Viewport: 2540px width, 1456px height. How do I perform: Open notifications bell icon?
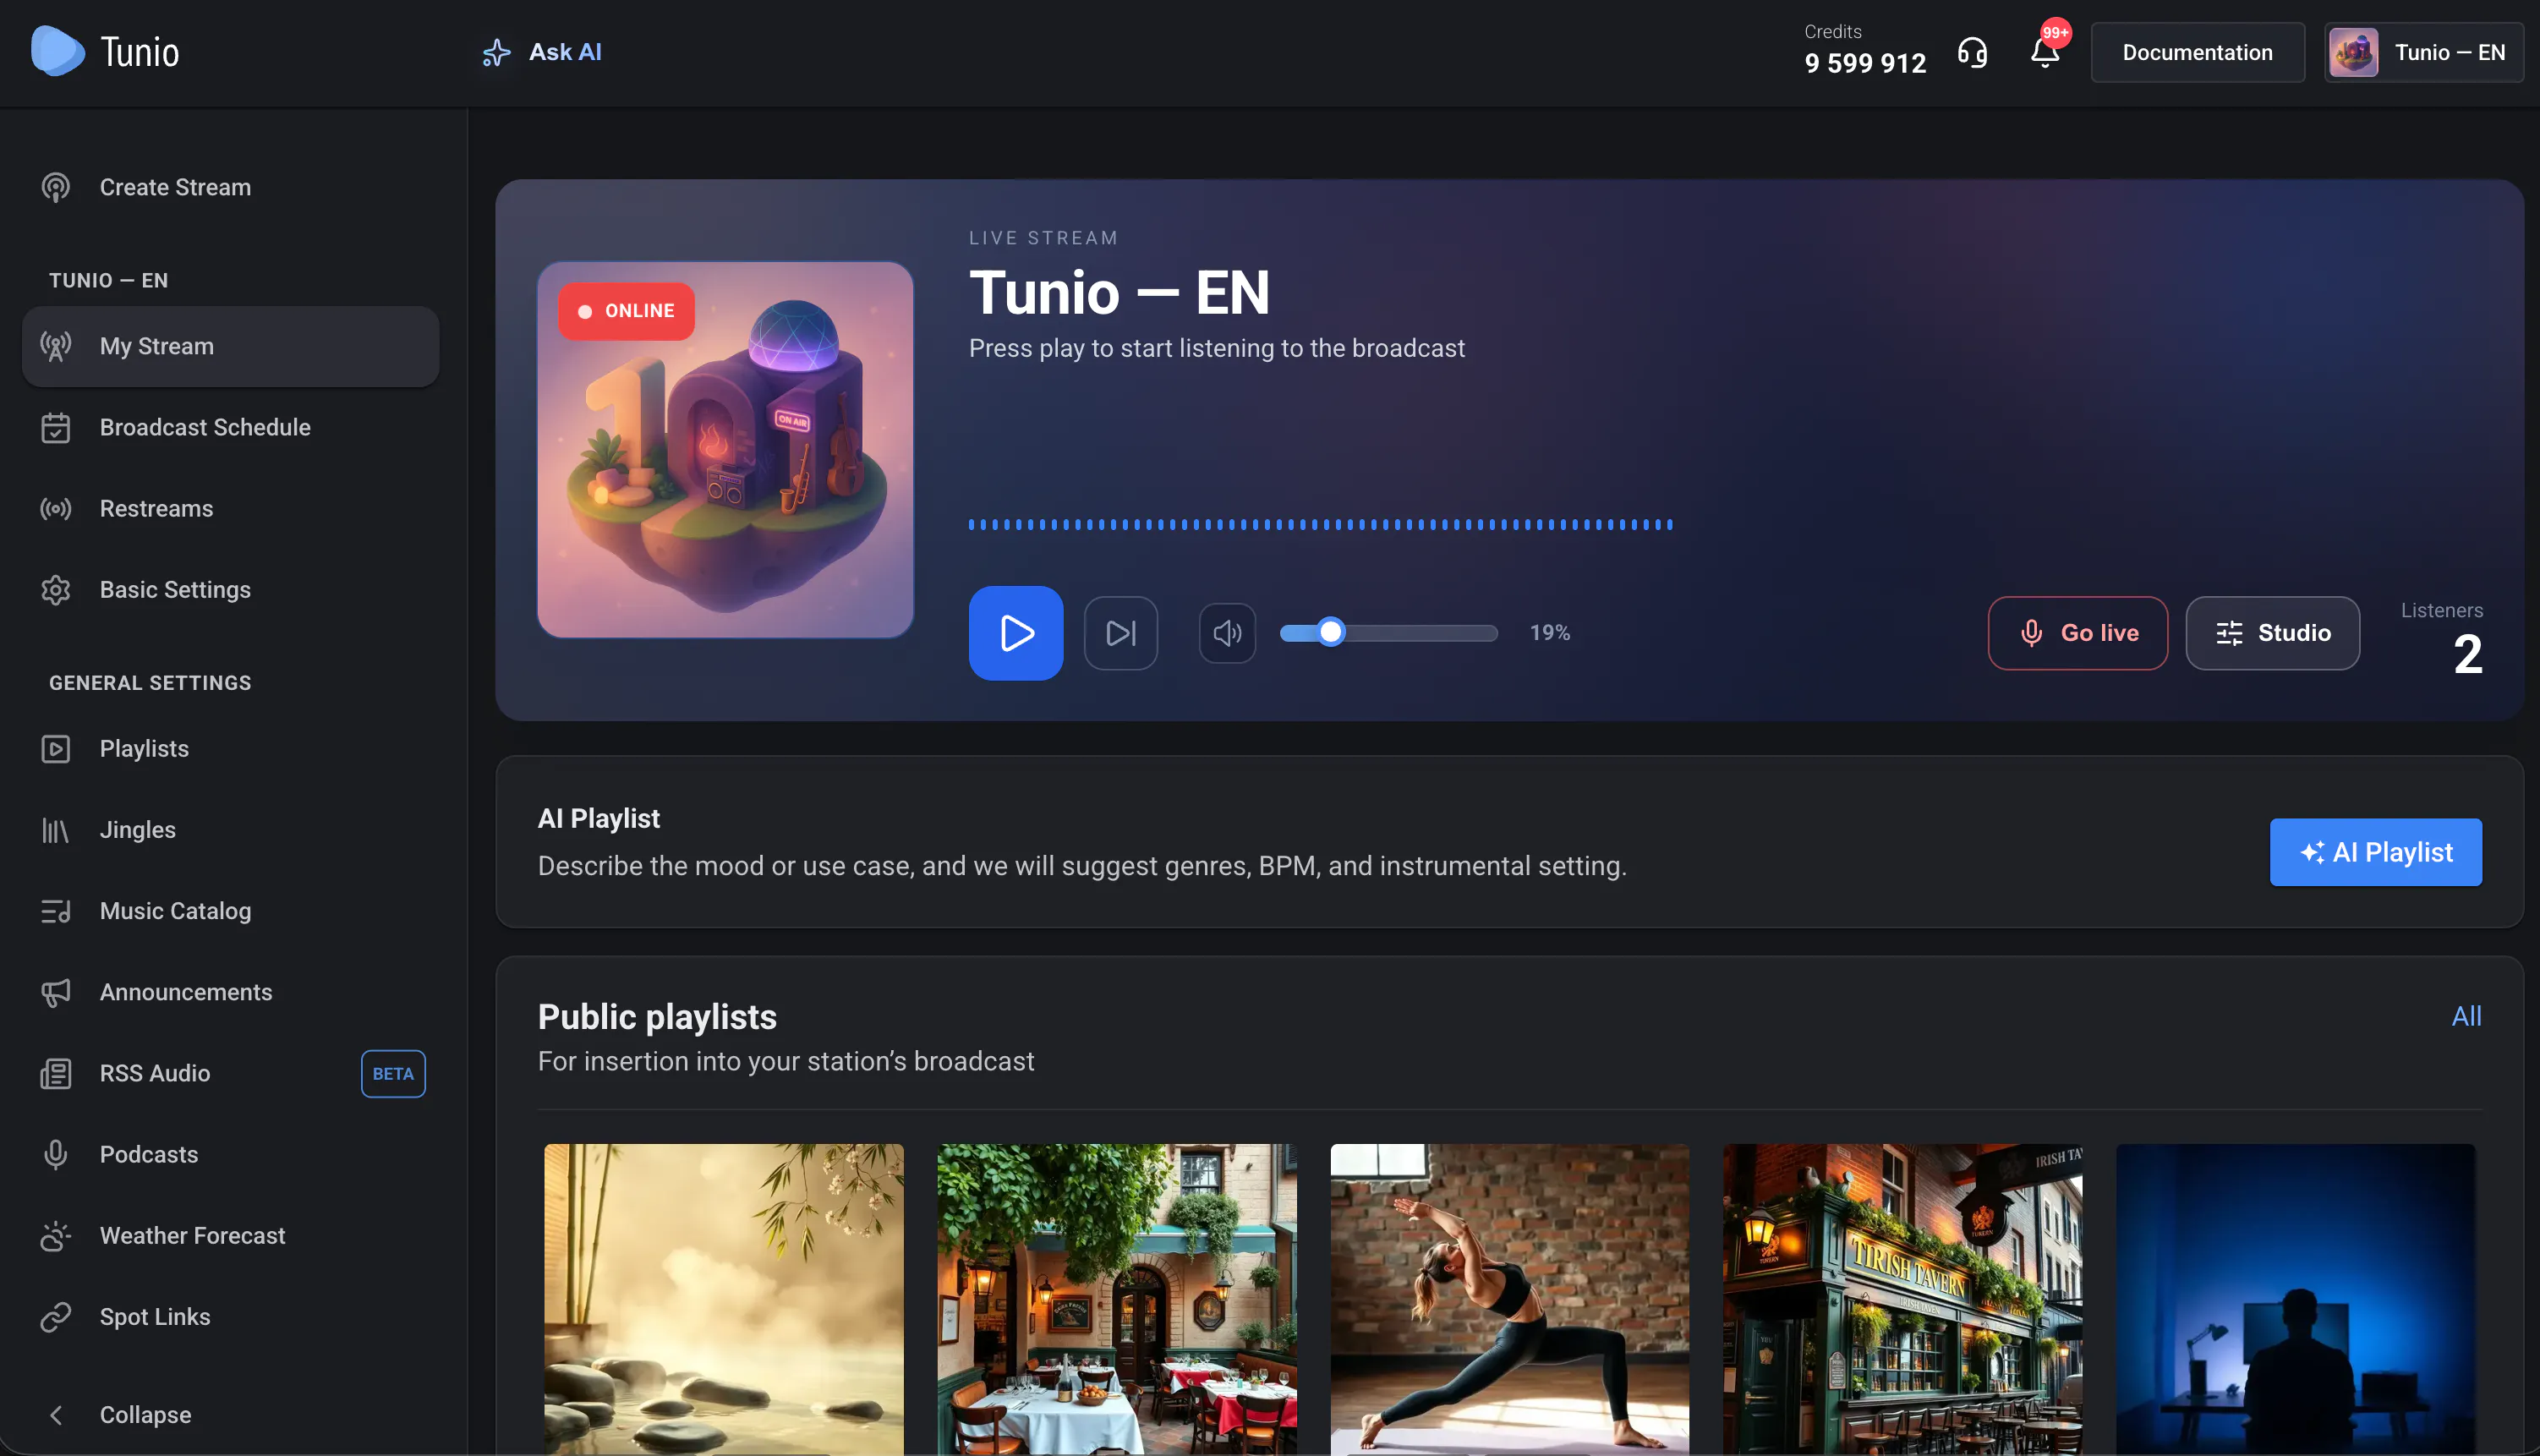pyautogui.click(x=2045, y=52)
